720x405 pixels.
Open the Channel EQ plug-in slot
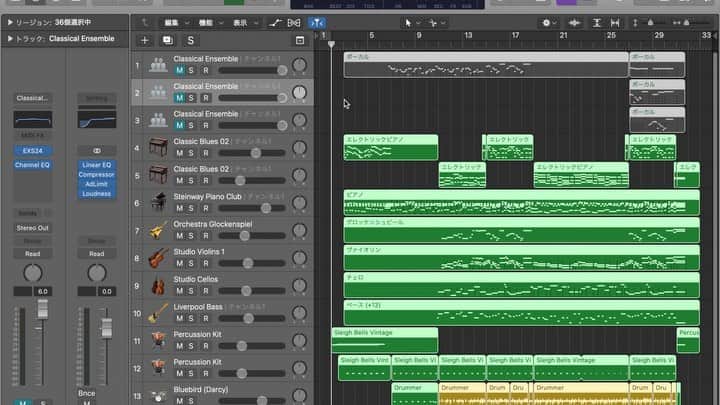pos(32,165)
